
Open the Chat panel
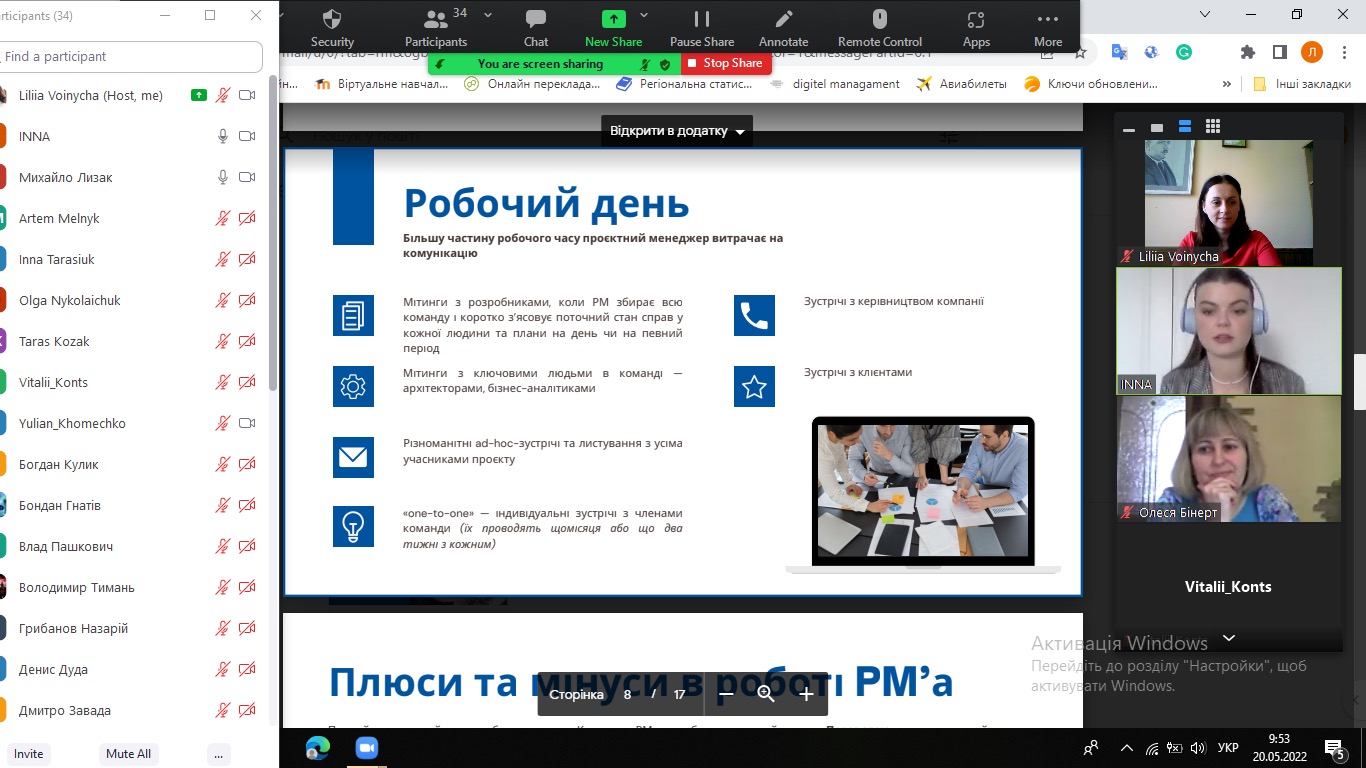(x=536, y=27)
